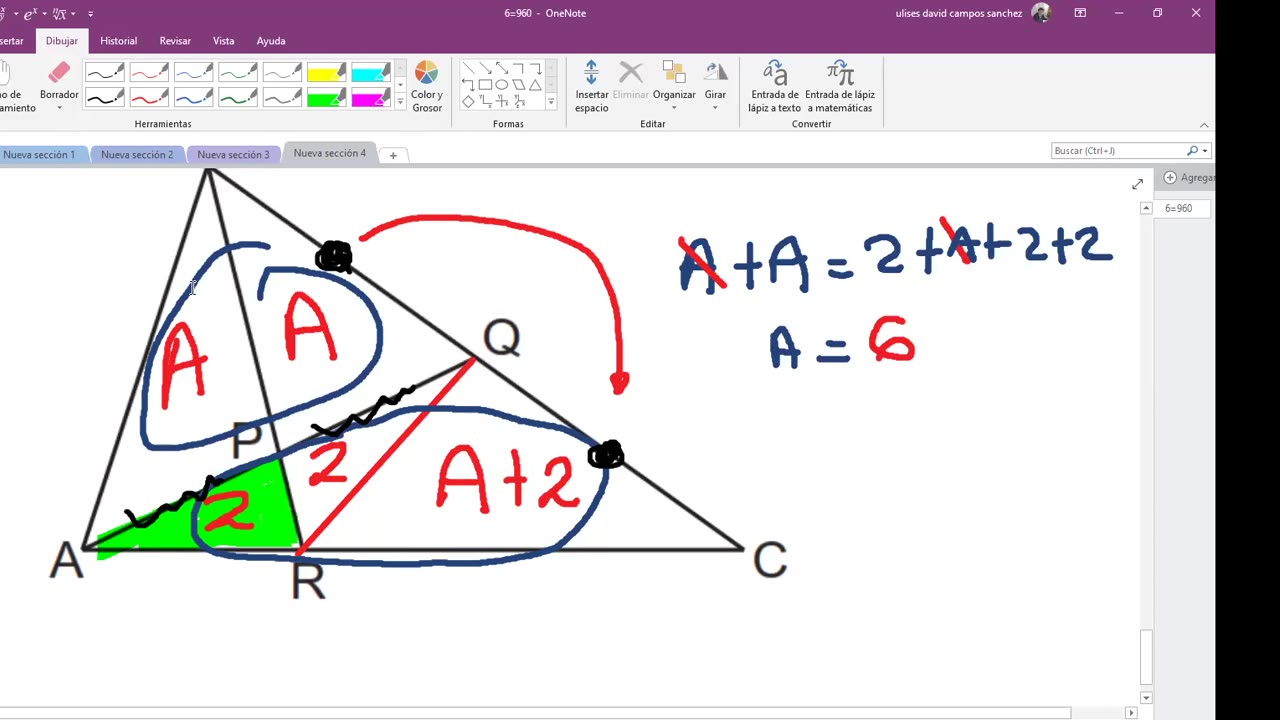Viewport: 1280px width, 720px height.
Task: Select the green highlighter
Action: click(x=326, y=97)
